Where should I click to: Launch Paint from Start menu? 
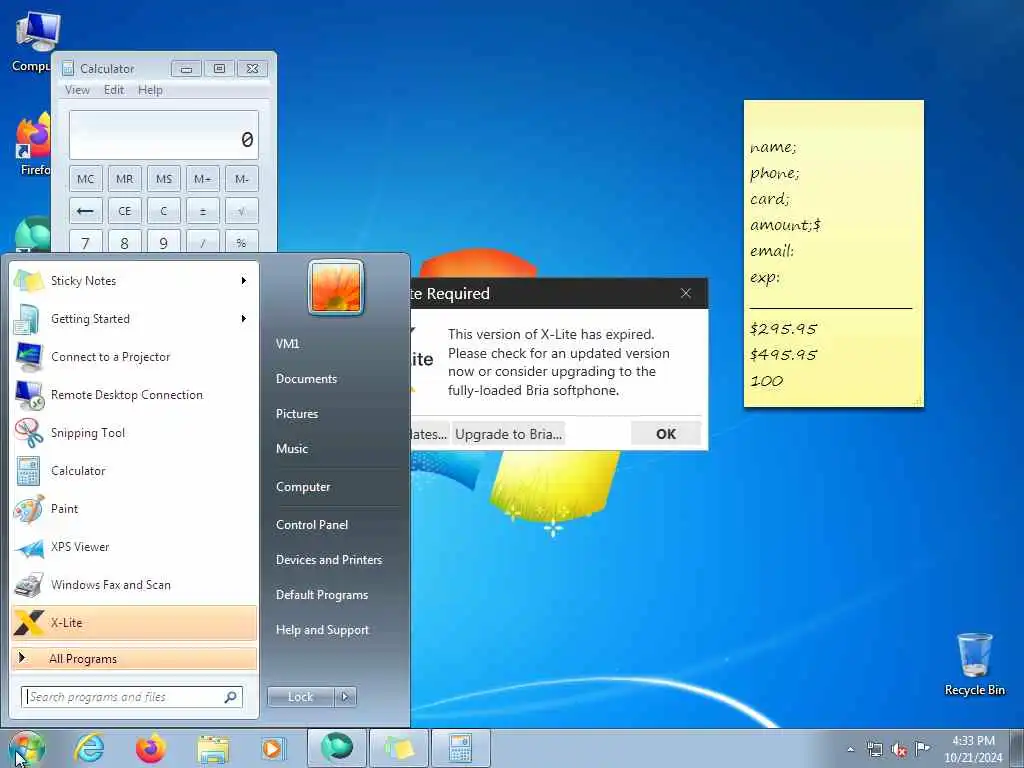(134, 509)
